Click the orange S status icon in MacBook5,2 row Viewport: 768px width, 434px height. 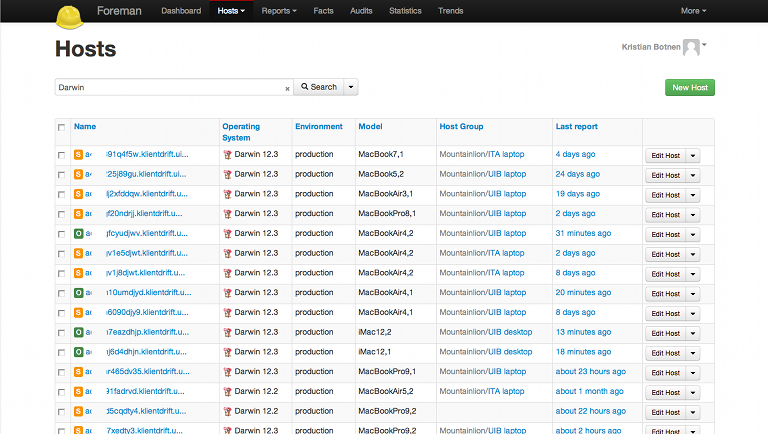click(x=78, y=174)
